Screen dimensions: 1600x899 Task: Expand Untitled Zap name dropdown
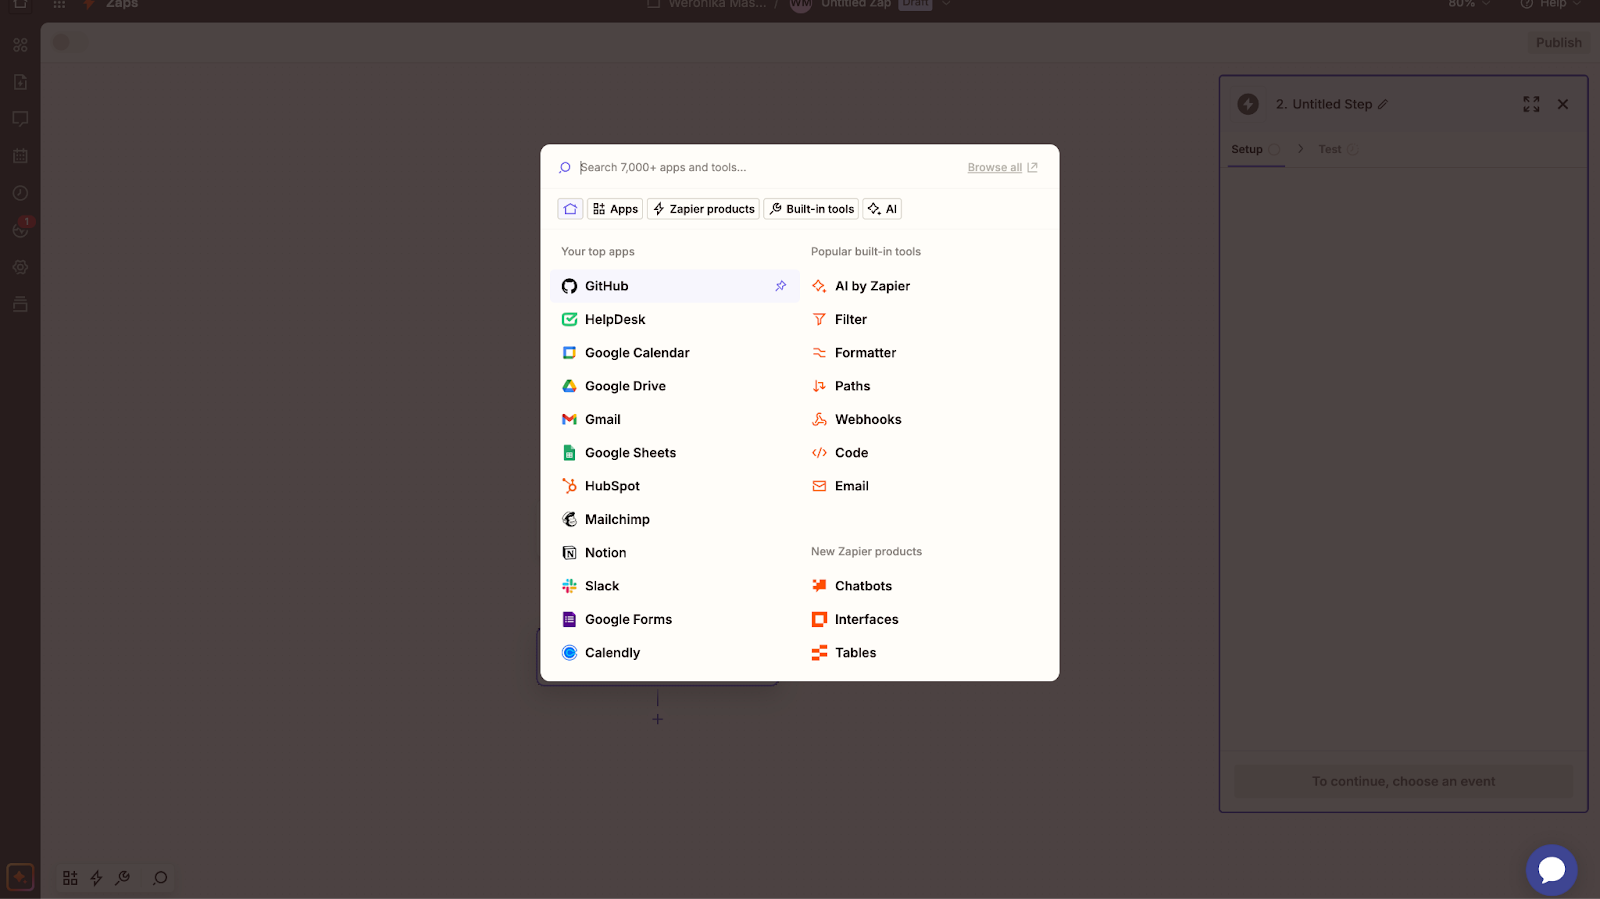click(x=946, y=4)
